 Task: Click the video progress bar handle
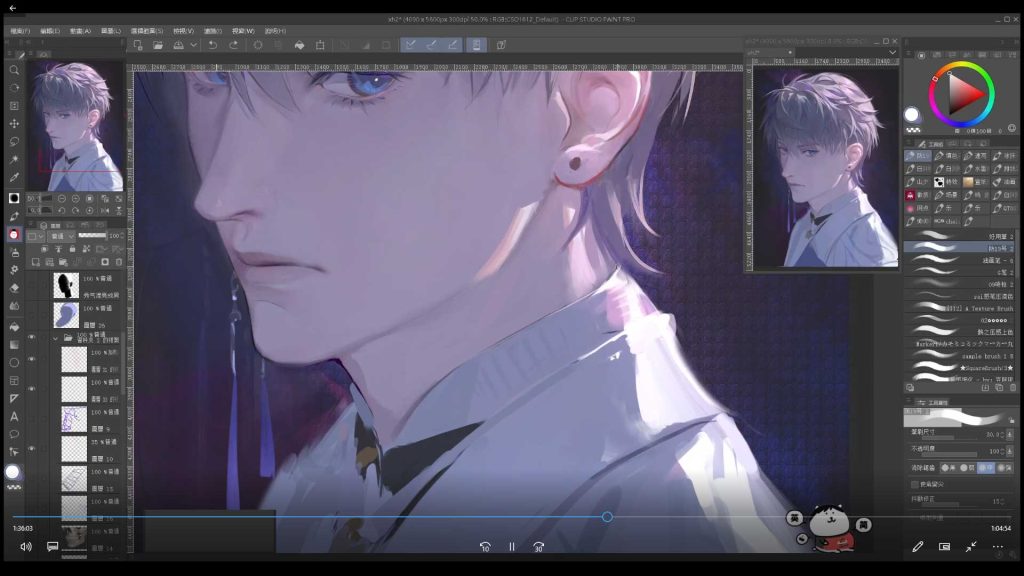point(607,517)
